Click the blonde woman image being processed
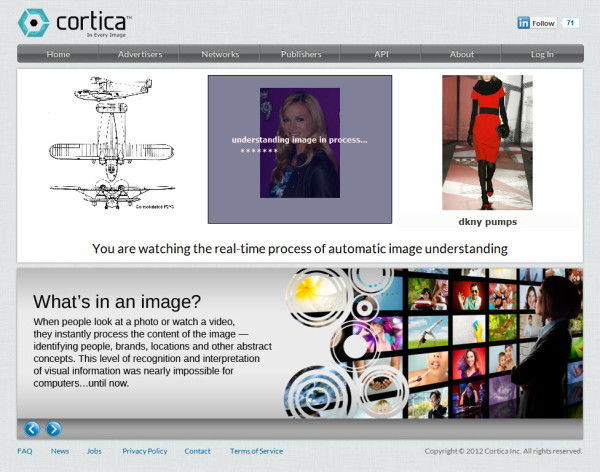600x472 pixels. pos(300,143)
